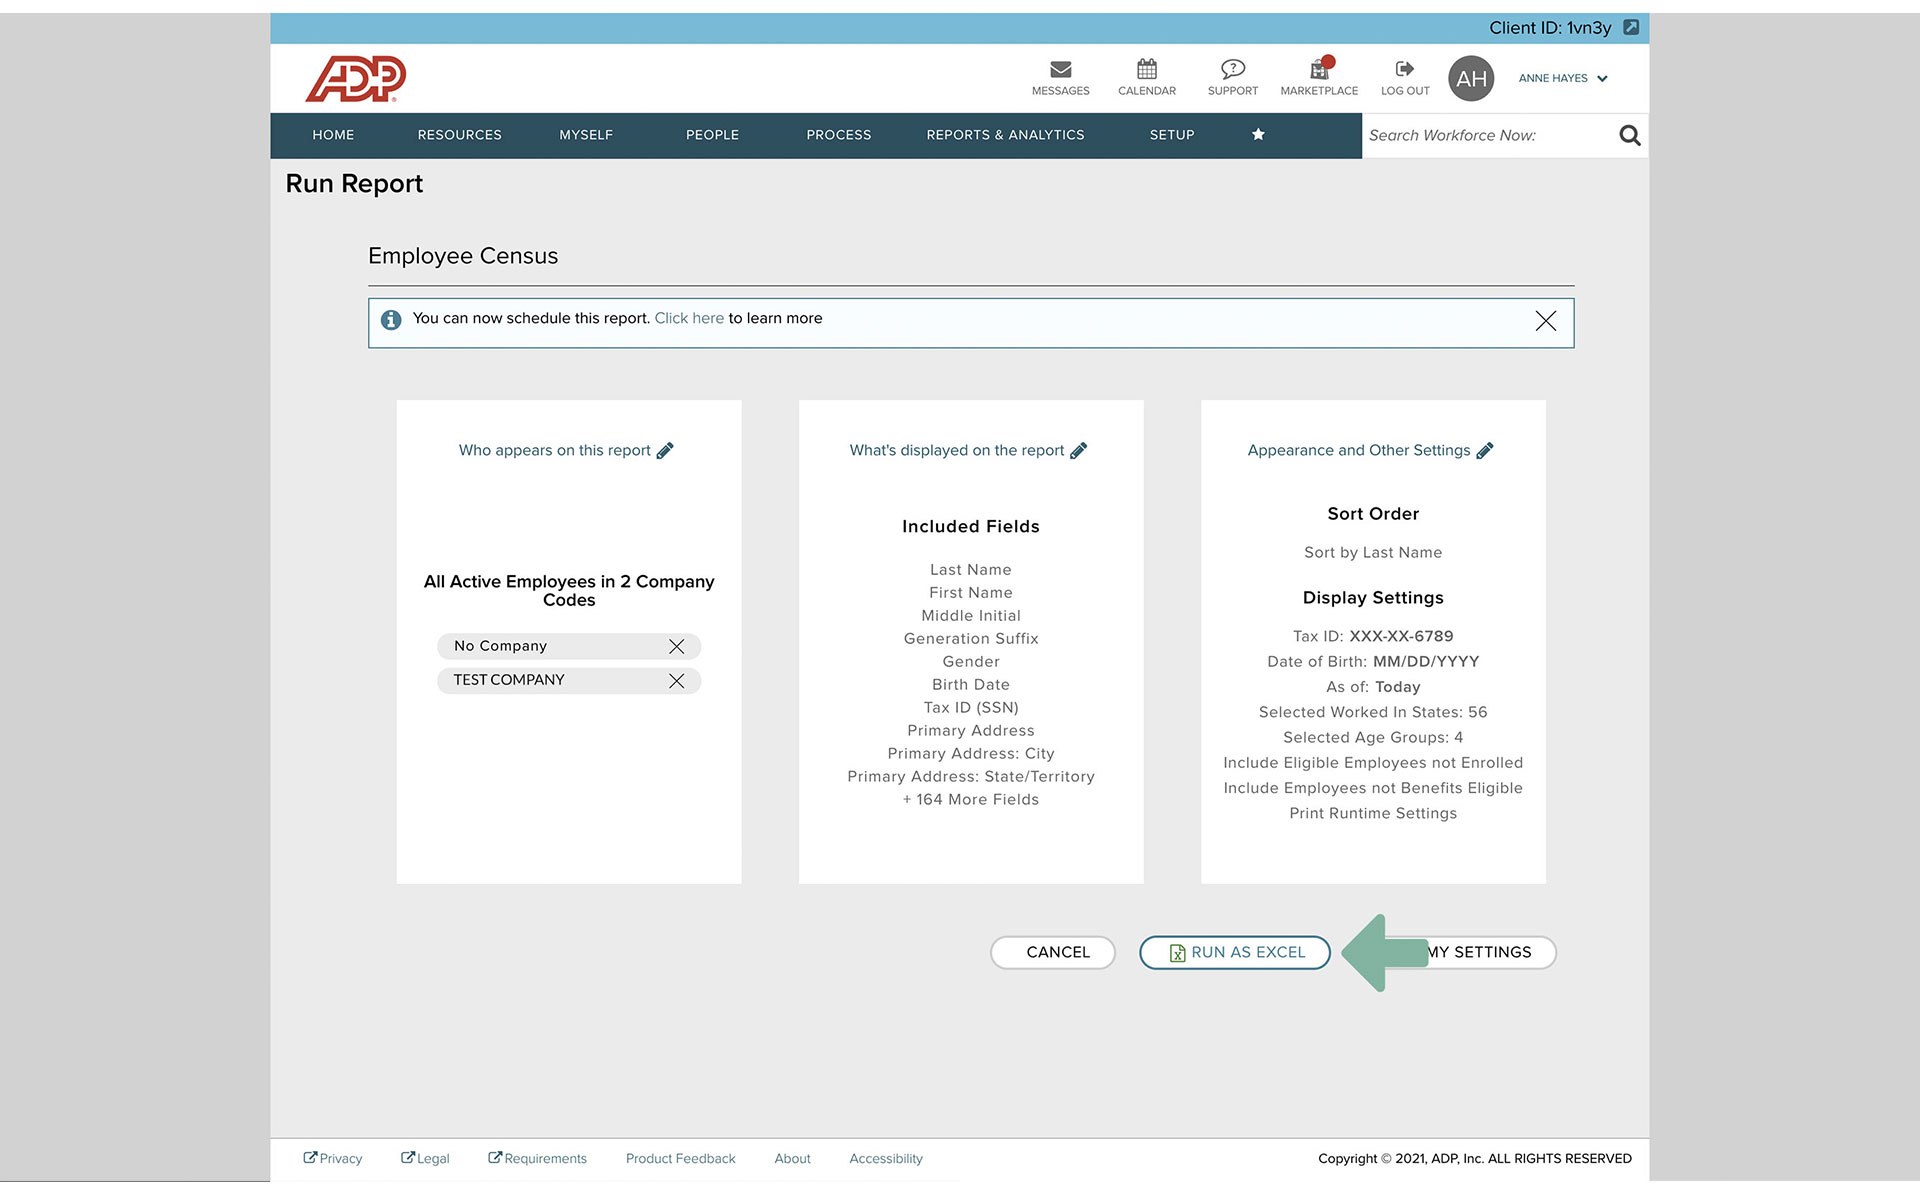Click Run As Excel button
Image resolution: width=1920 pixels, height=1195 pixels.
pyautogui.click(x=1235, y=952)
